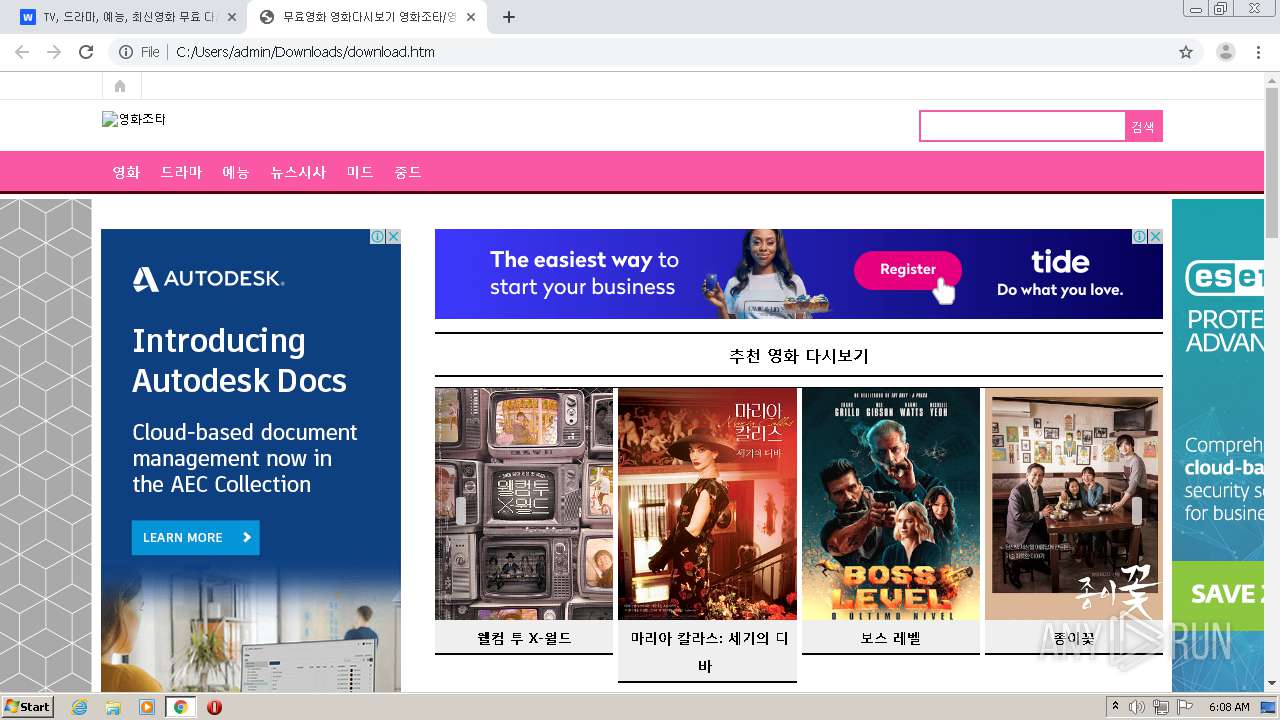Screen dimensions: 1280x720
Task: Open a new browser tab
Action: pos(509,17)
